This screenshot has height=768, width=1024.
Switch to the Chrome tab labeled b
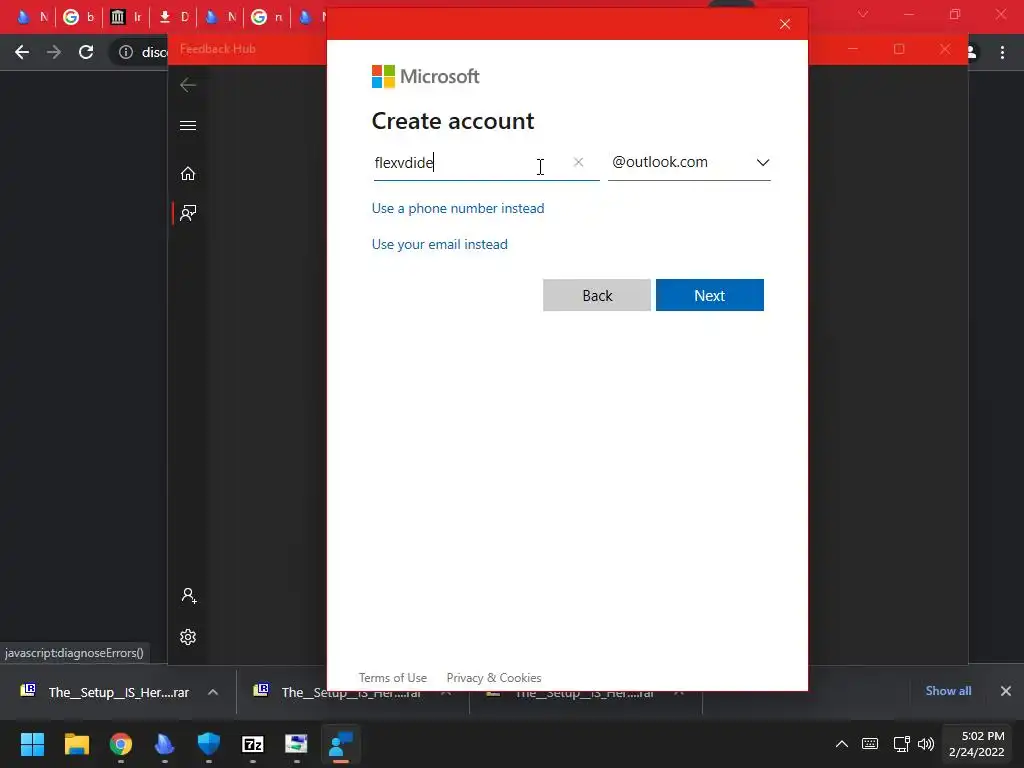pos(78,17)
